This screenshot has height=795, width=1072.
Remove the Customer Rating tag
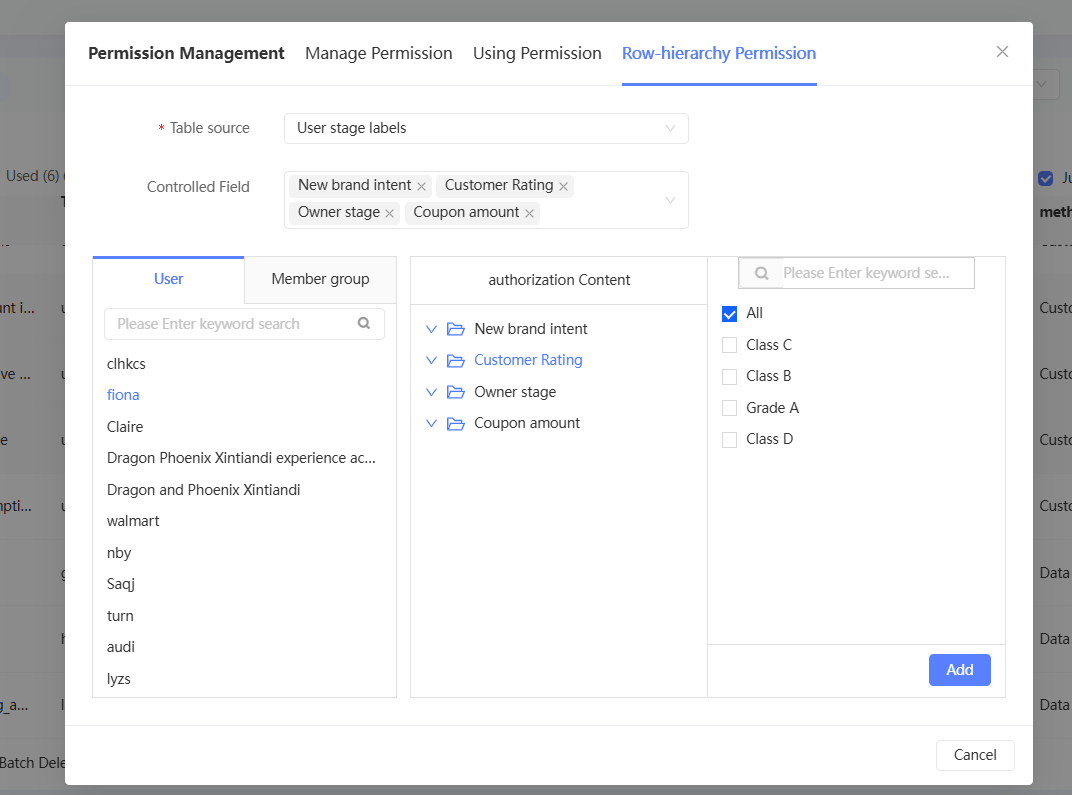[564, 186]
